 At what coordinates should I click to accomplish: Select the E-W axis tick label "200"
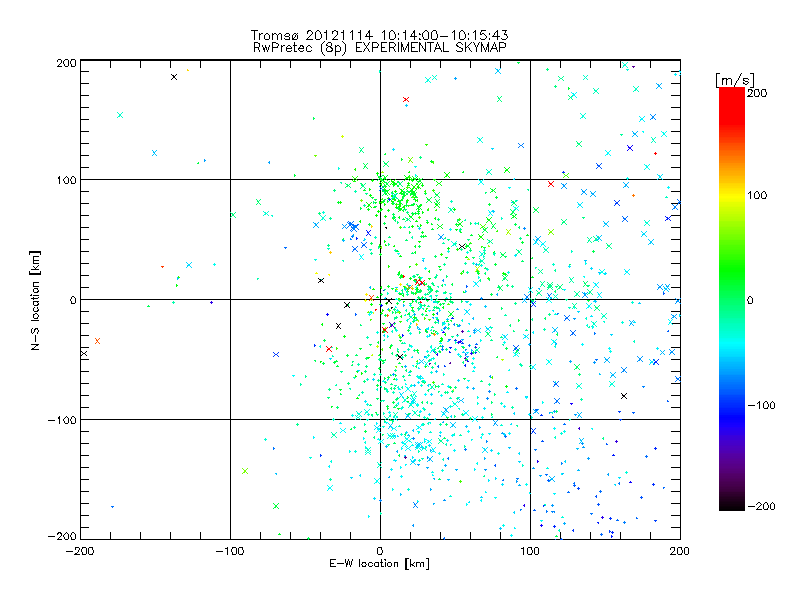coord(680,551)
